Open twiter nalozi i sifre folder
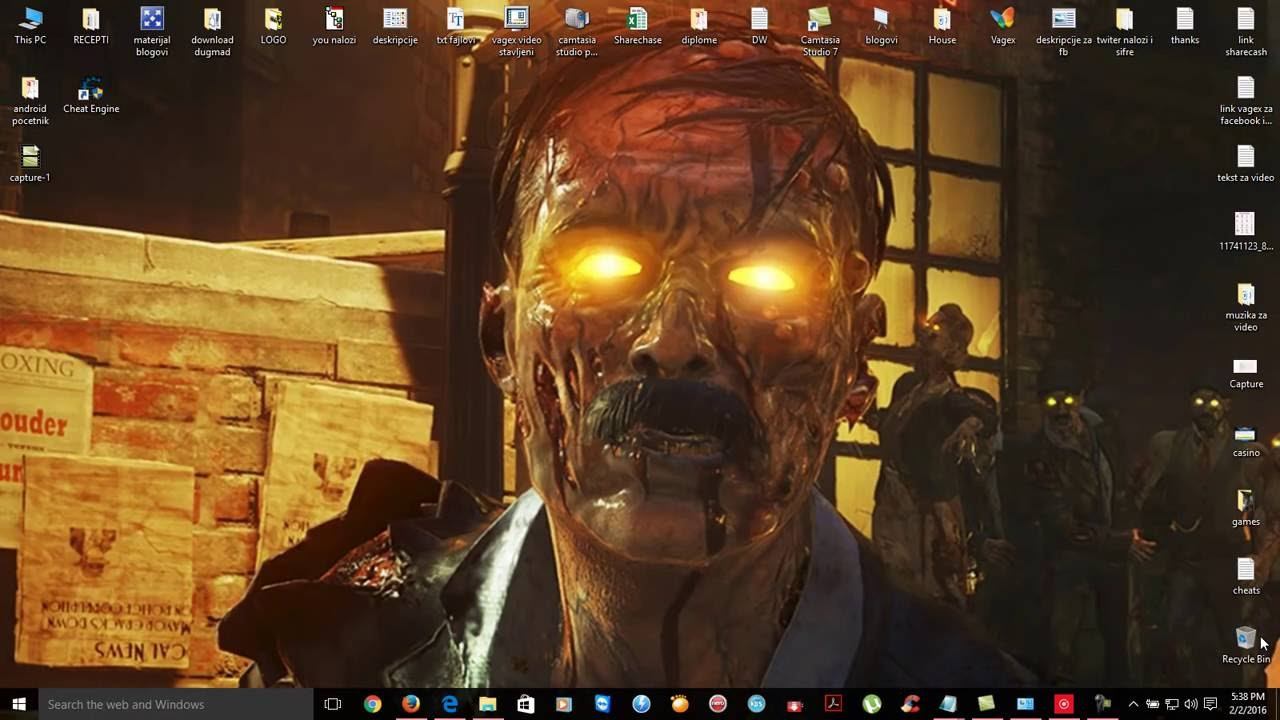The height and width of the screenshot is (720, 1280). click(x=1124, y=32)
